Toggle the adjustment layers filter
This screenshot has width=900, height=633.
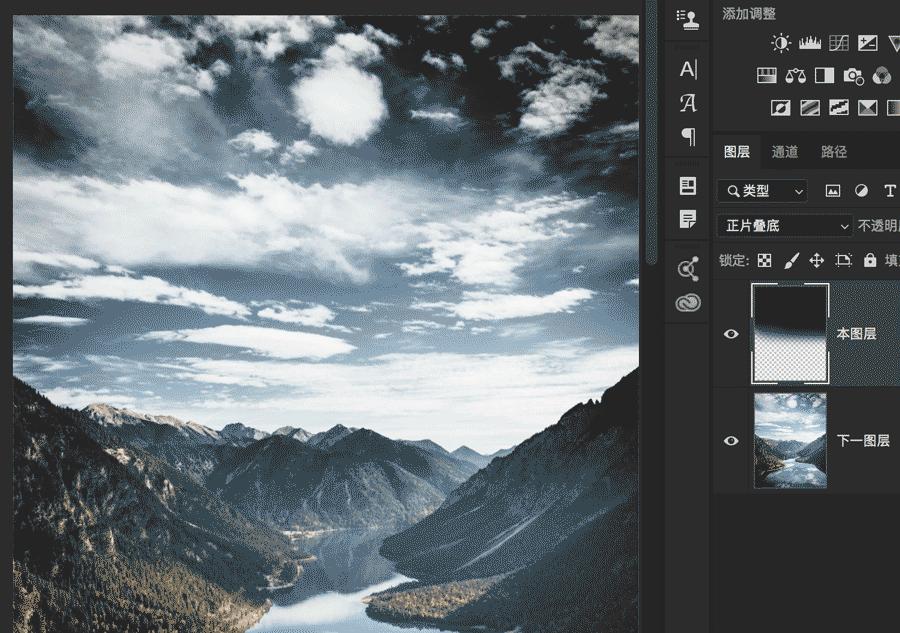click(862, 191)
